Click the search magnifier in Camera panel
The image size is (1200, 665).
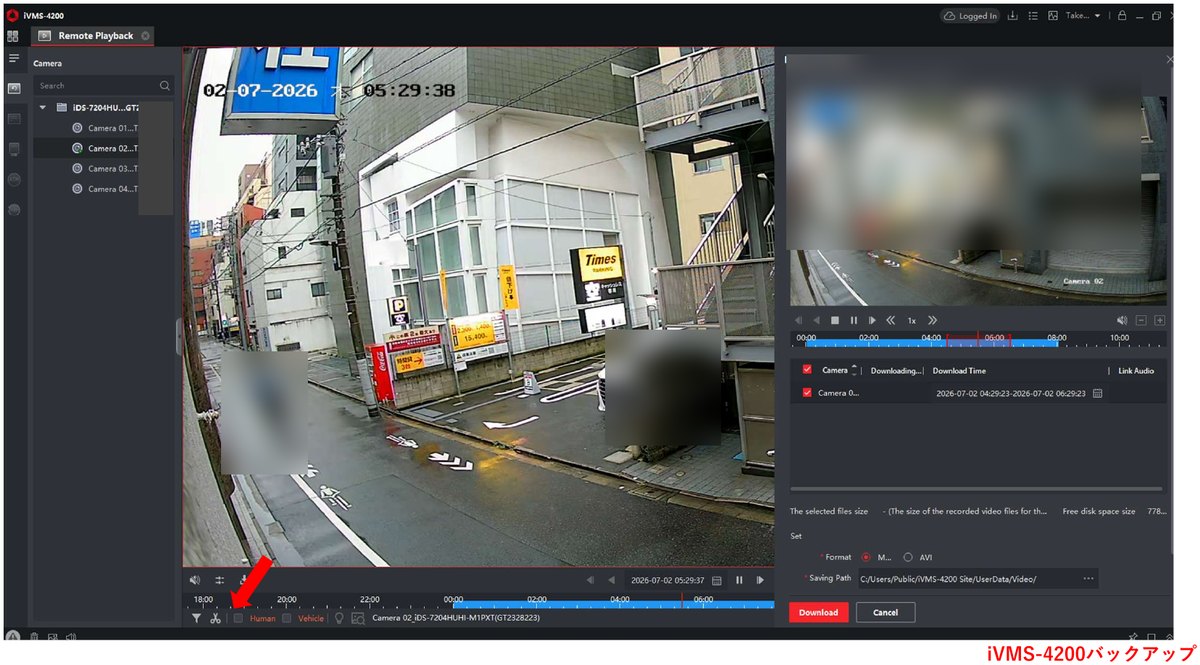pos(165,86)
